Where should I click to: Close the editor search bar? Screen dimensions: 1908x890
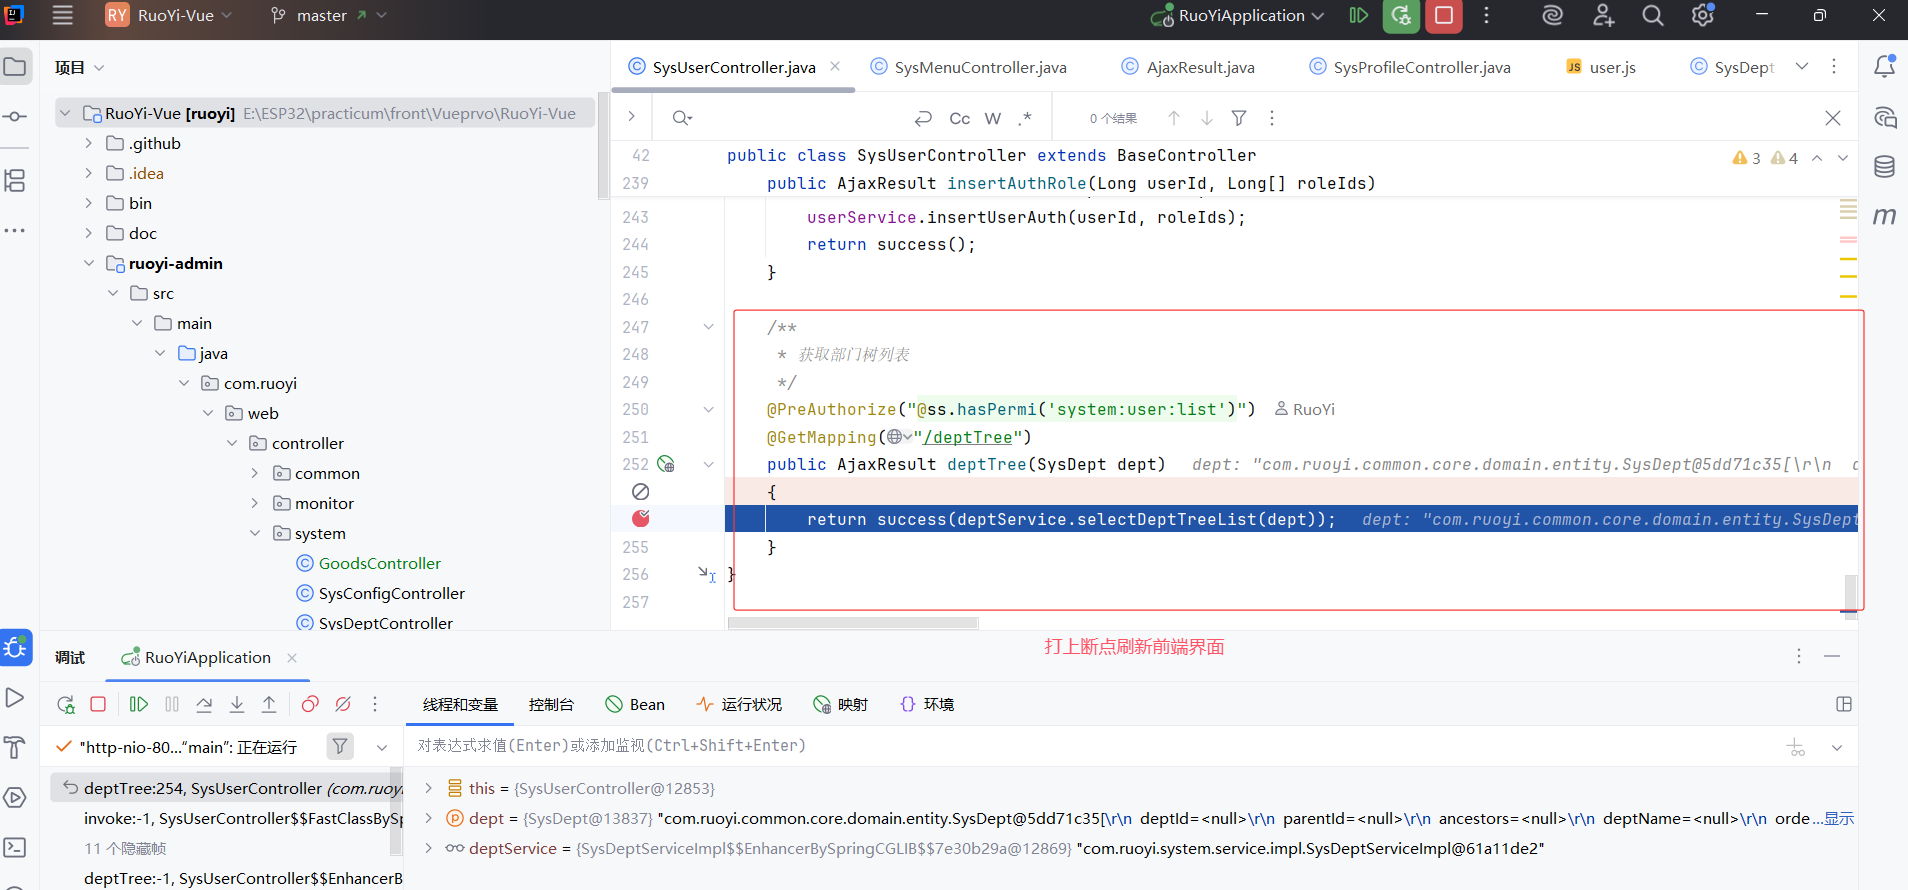(x=1833, y=118)
